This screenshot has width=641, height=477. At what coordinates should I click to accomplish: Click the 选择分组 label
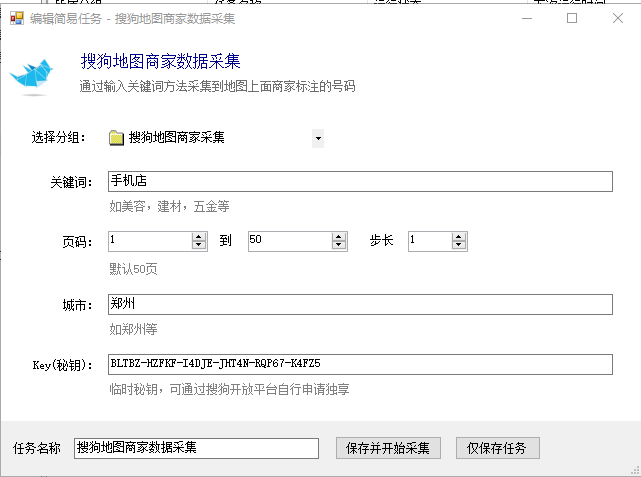point(59,138)
